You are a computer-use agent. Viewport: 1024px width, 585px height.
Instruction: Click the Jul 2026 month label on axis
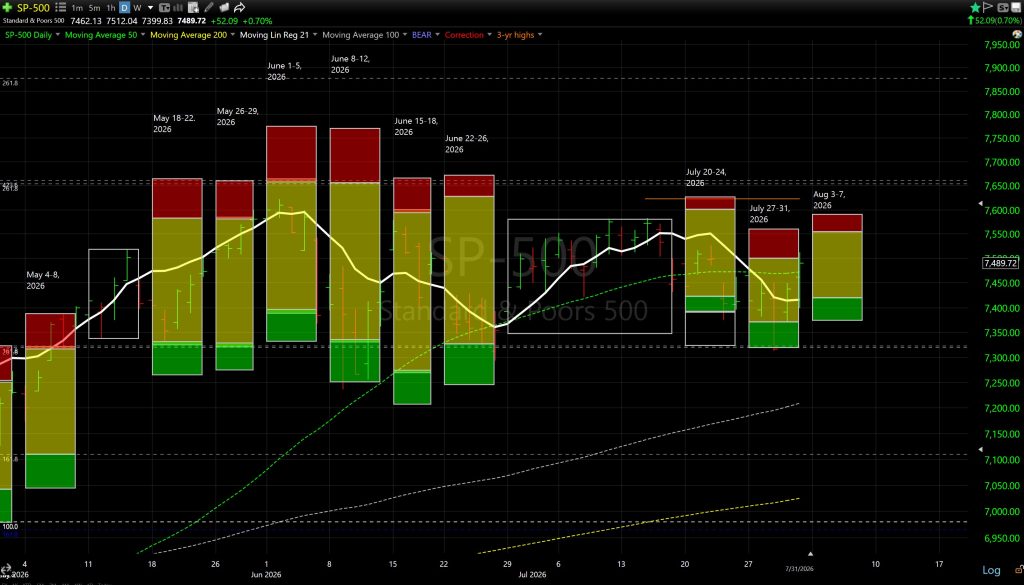click(532, 575)
